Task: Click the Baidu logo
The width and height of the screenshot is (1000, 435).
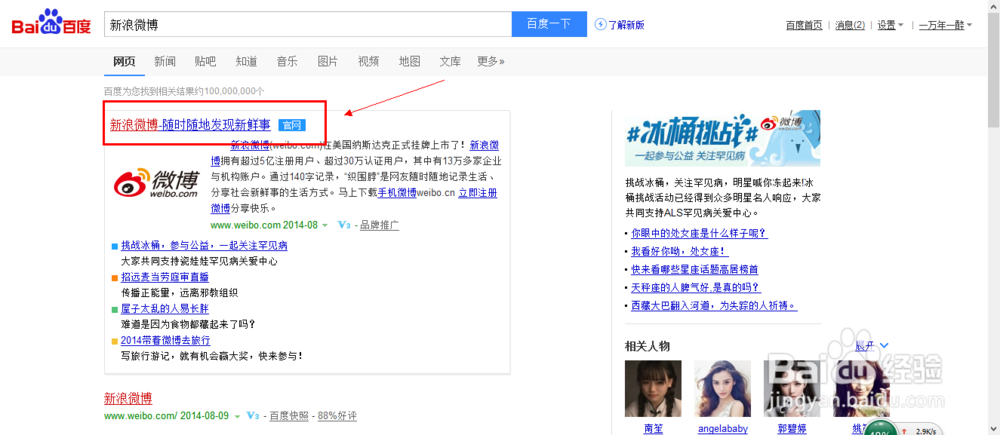Action: pyautogui.click(x=51, y=24)
